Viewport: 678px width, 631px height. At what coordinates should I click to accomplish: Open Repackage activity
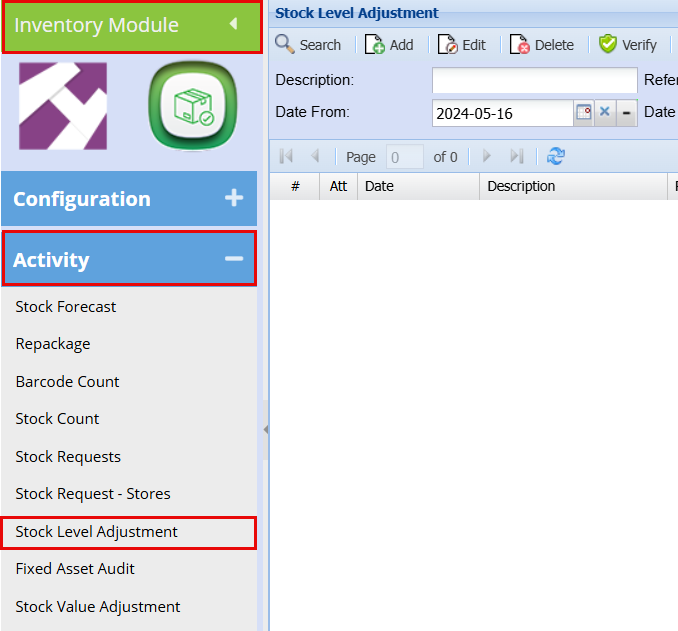pos(53,344)
